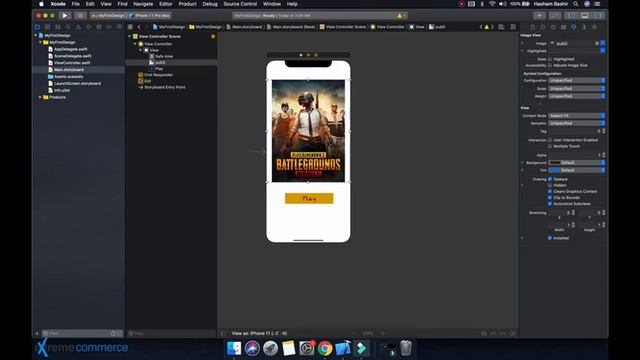Open the Semantic dropdown

[x=576, y=123]
